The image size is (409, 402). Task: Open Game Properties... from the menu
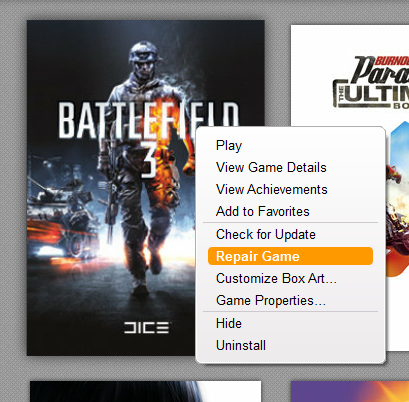tap(271, 300)
